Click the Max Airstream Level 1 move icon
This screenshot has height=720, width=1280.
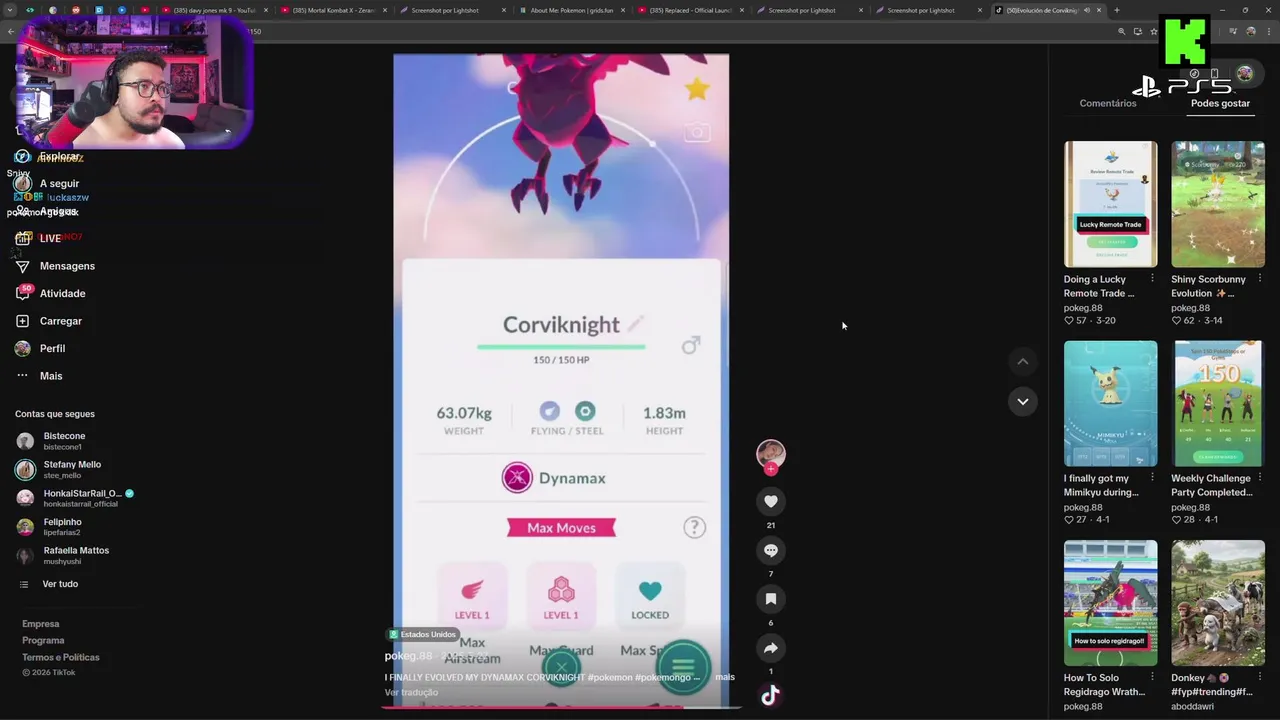coord(472,594)
